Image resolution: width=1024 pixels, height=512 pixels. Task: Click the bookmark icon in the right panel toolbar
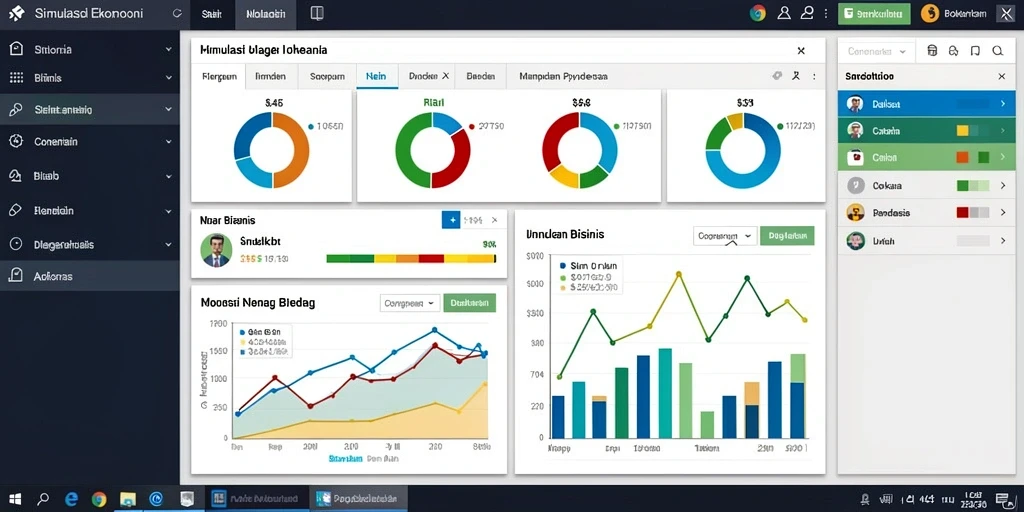click(x=975, y=51)
